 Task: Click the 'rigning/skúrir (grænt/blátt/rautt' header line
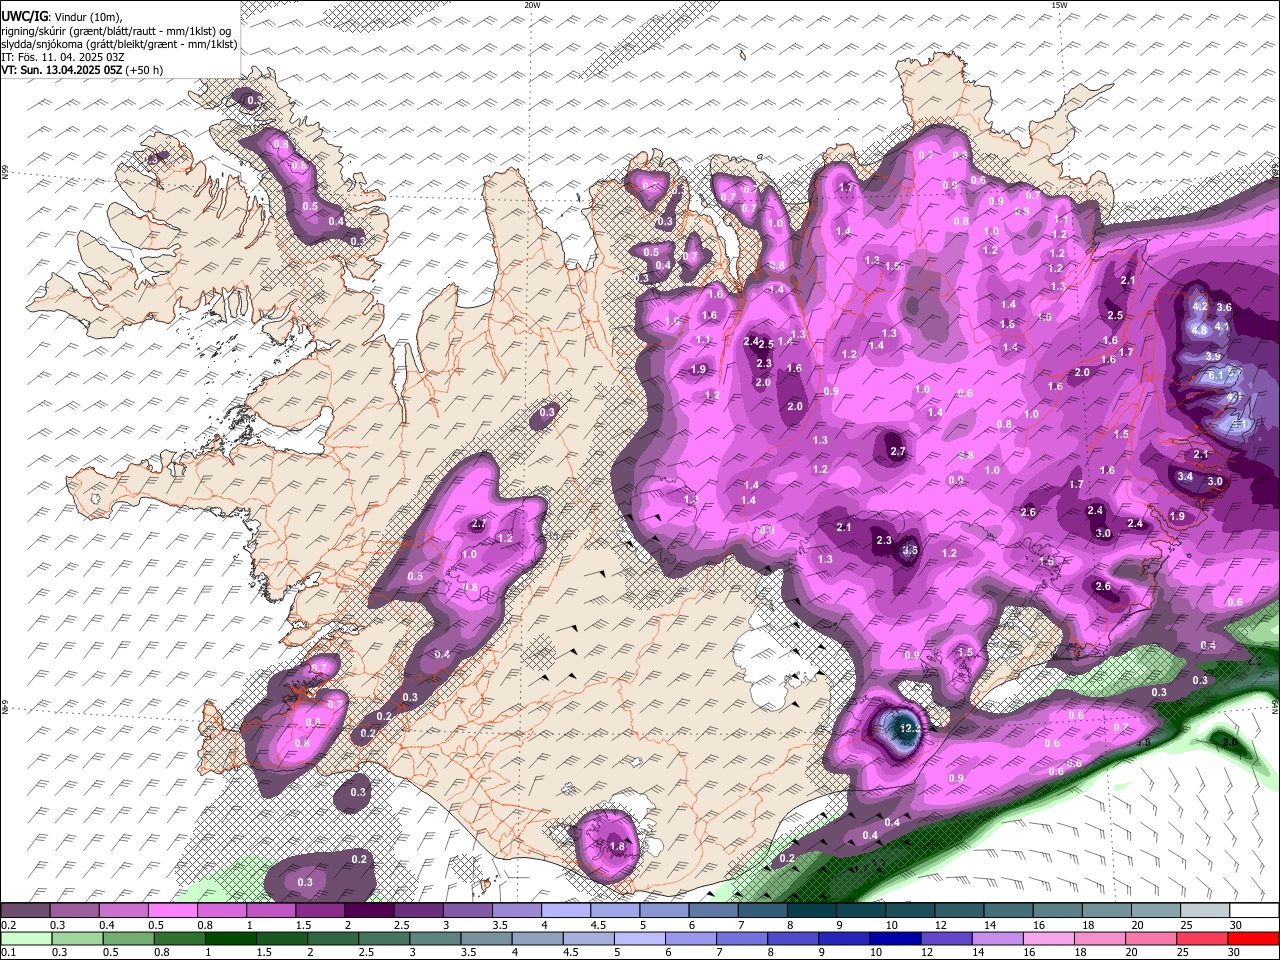(x=116, y=30)
